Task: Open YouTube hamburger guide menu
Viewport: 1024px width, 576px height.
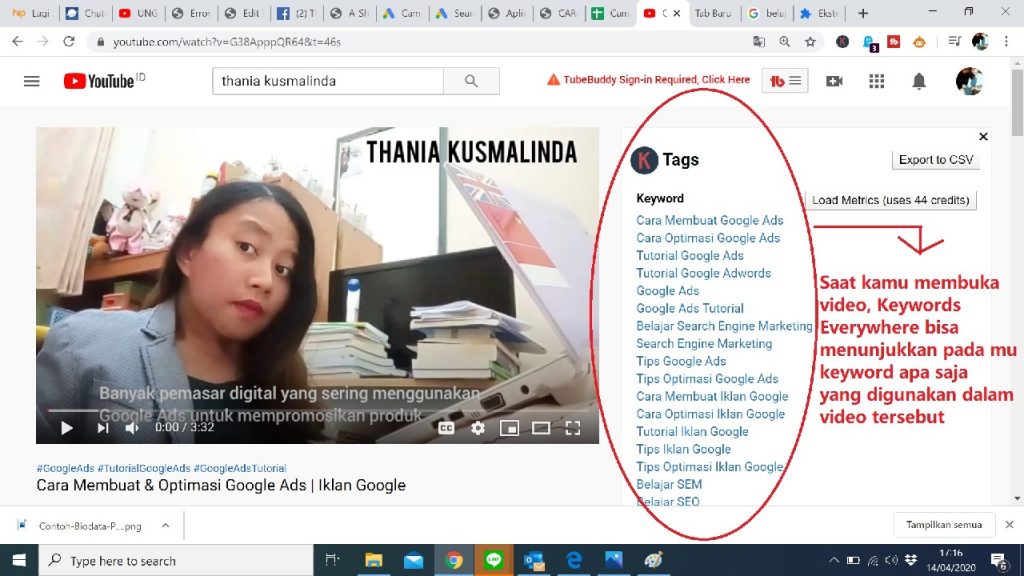Action: click(x=31, y=81)
